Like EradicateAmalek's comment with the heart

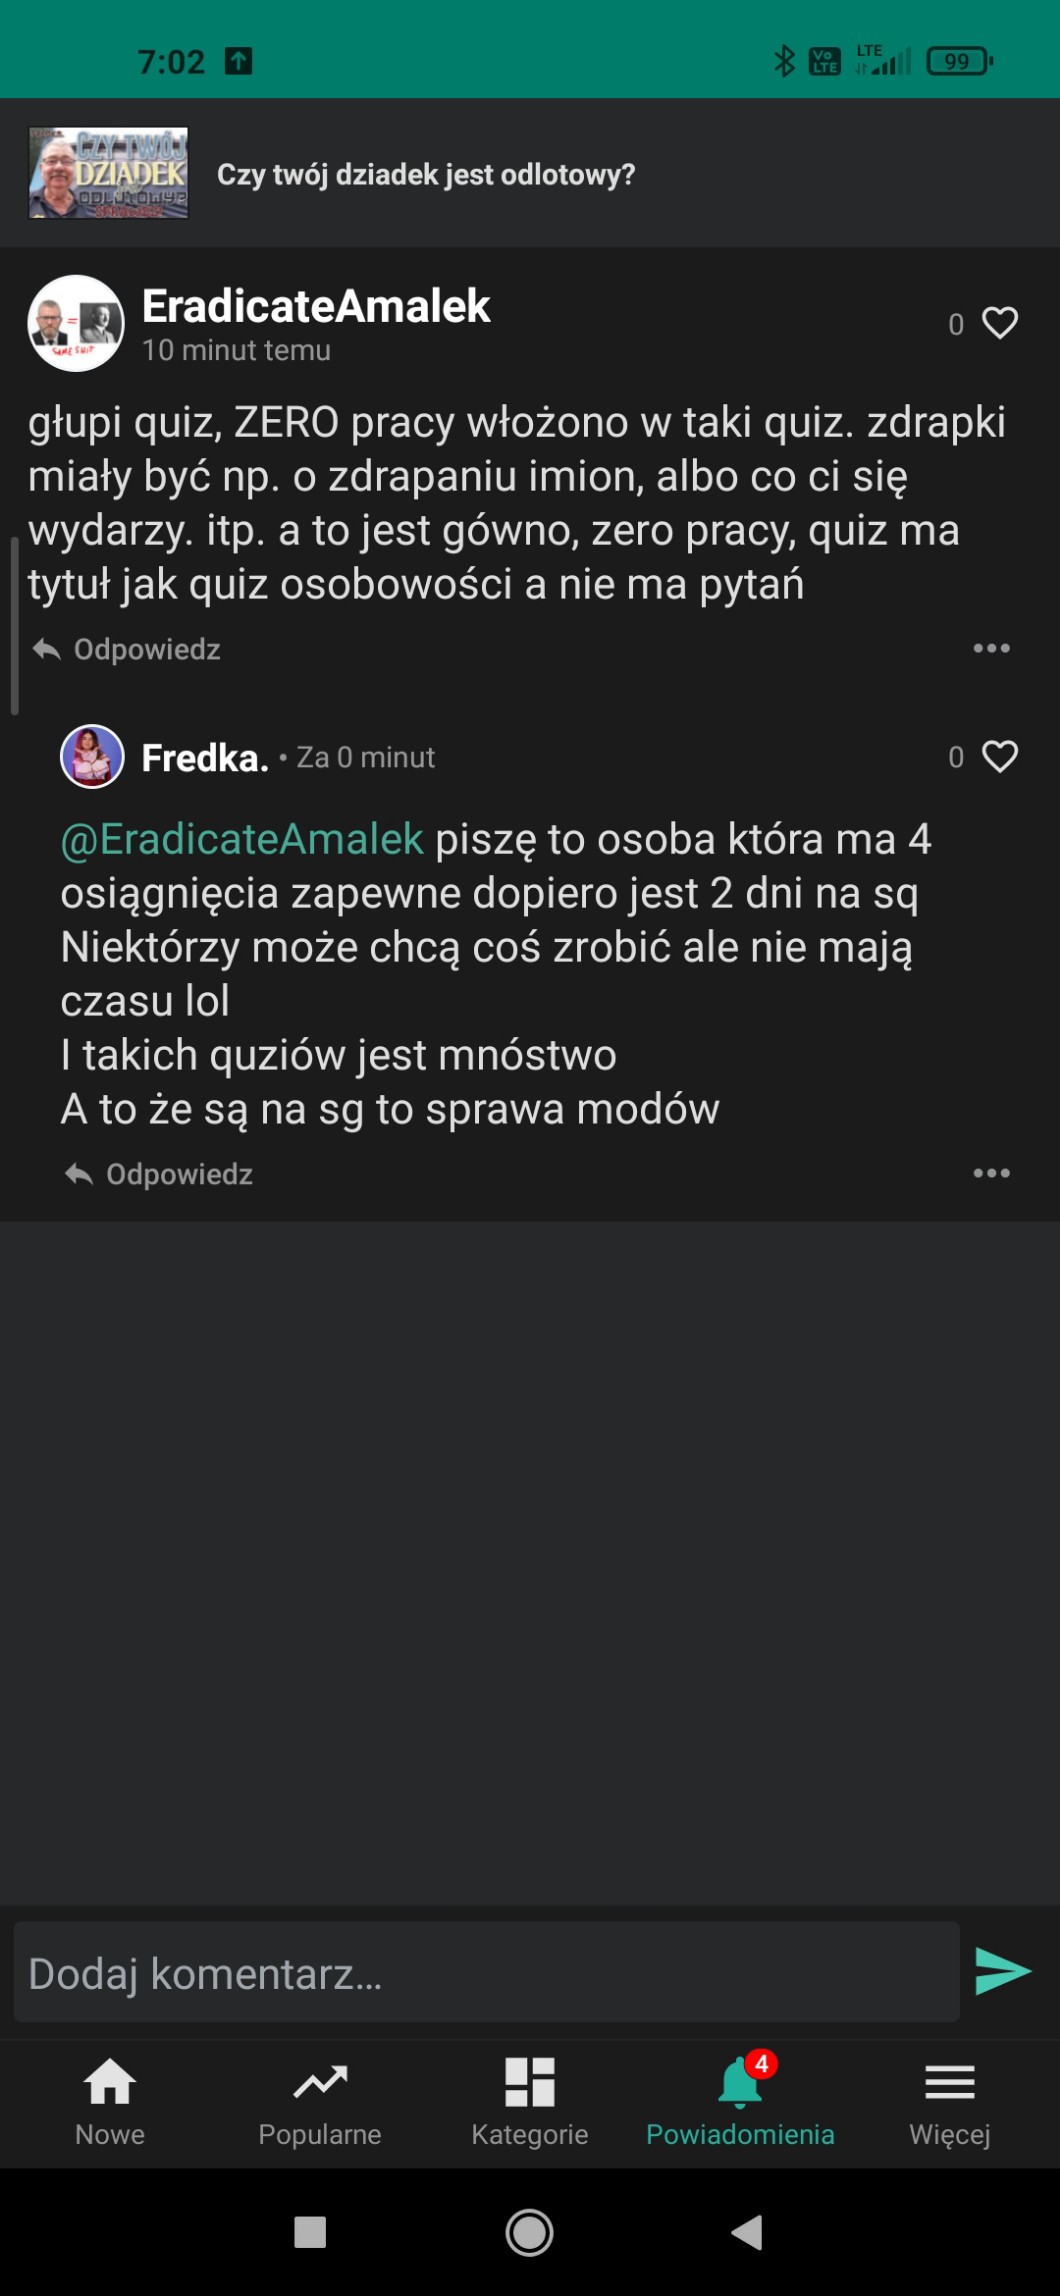tap(999, 323)
